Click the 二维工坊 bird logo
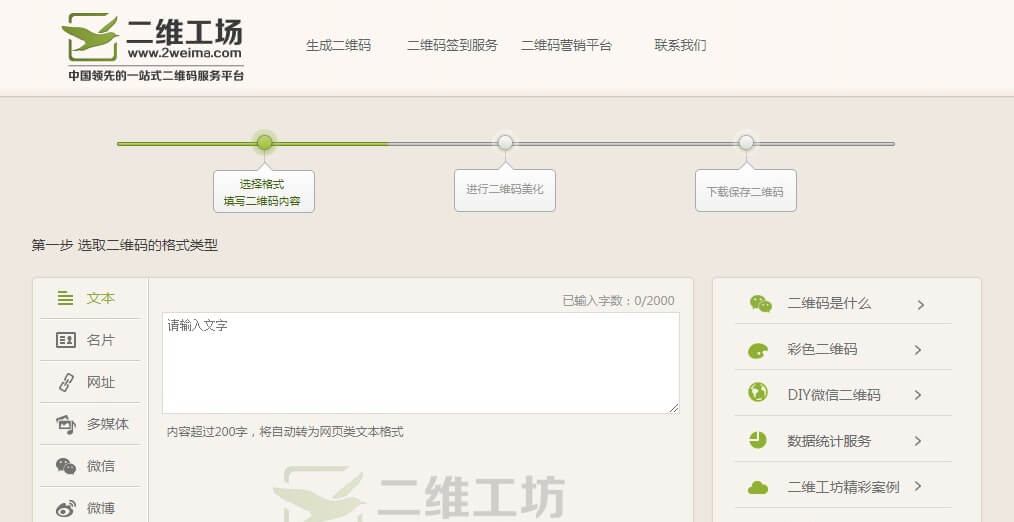The width and height of the screenshot is (1014, 522). coord(90,36)
